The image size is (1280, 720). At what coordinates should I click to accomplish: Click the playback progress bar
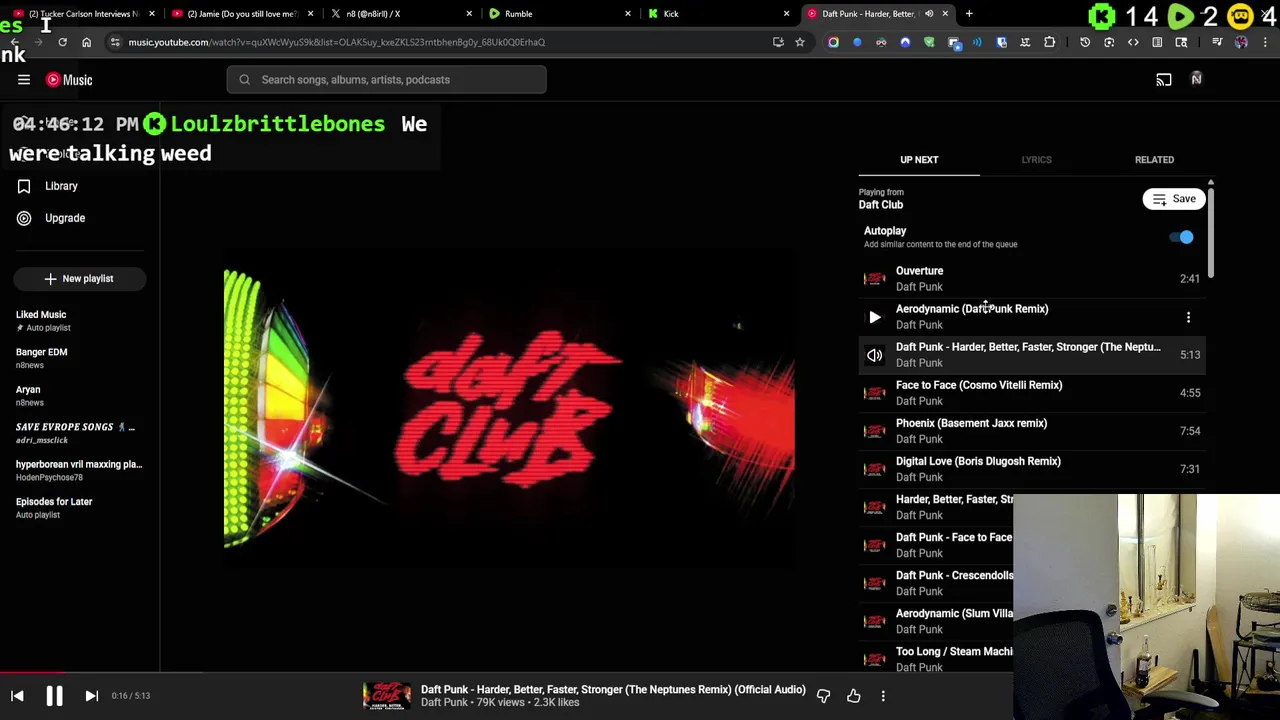[640, 673]
